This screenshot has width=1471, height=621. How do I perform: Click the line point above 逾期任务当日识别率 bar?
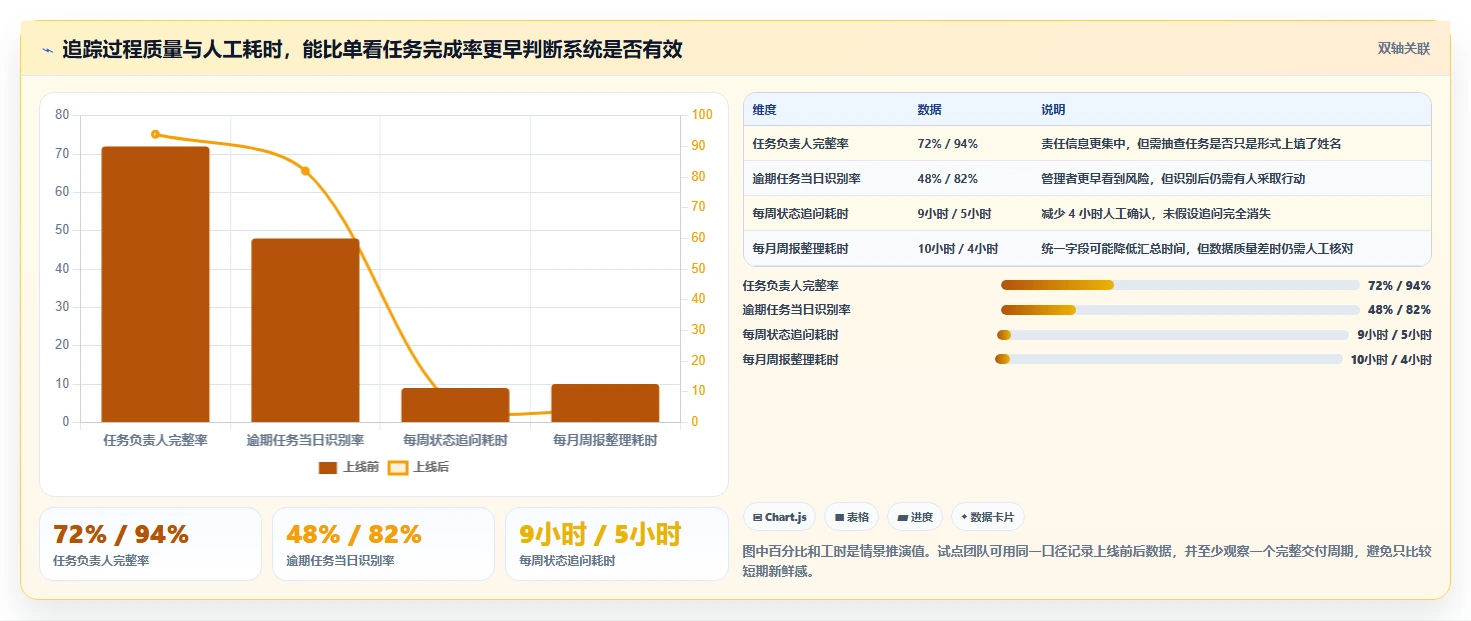(x=305, y=171)
